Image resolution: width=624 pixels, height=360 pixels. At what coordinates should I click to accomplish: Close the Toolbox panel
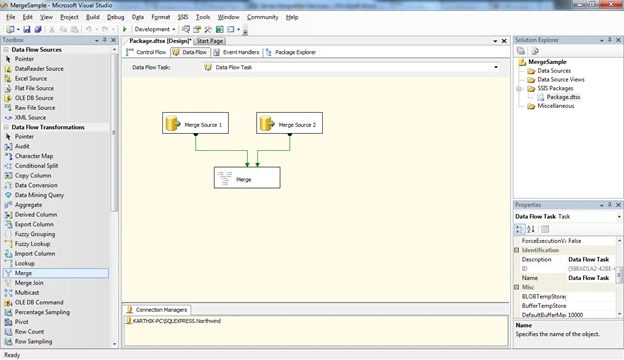pyautogui.click(x=113, y=40)
